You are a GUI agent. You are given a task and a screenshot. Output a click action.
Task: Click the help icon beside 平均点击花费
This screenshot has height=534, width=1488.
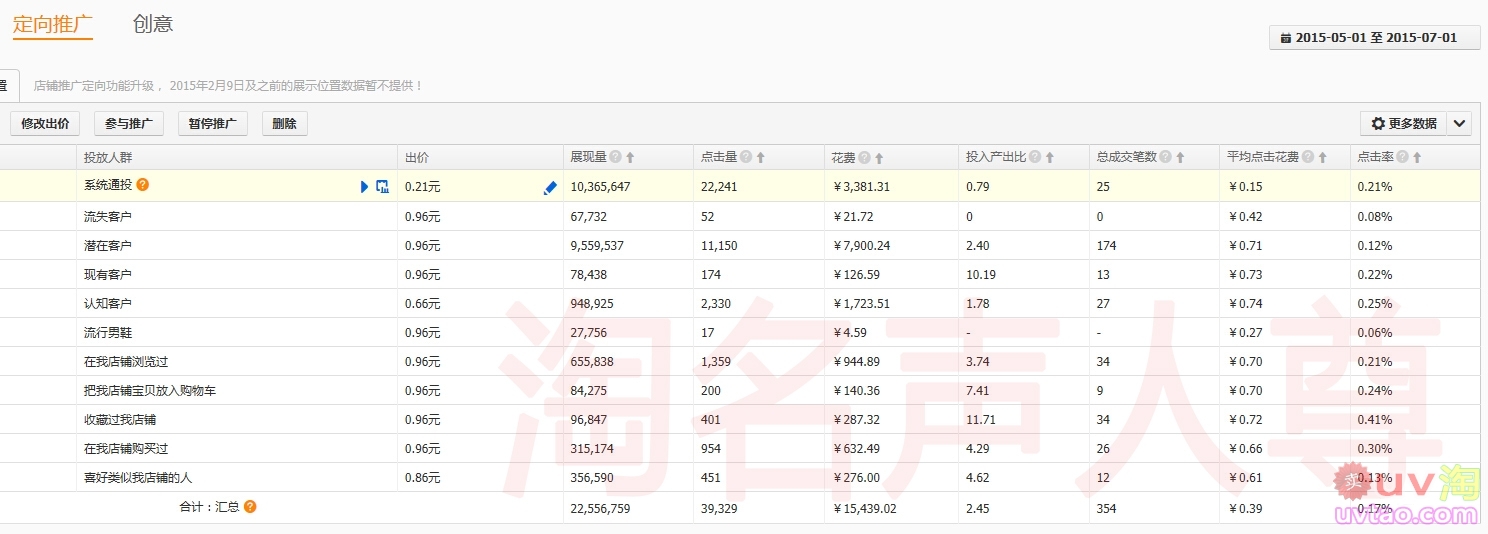pyautogui.click(x=1307, y=157)
